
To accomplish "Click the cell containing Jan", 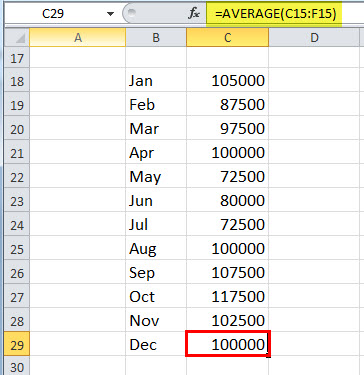I will pyautogui.click(x=156, y=80).
